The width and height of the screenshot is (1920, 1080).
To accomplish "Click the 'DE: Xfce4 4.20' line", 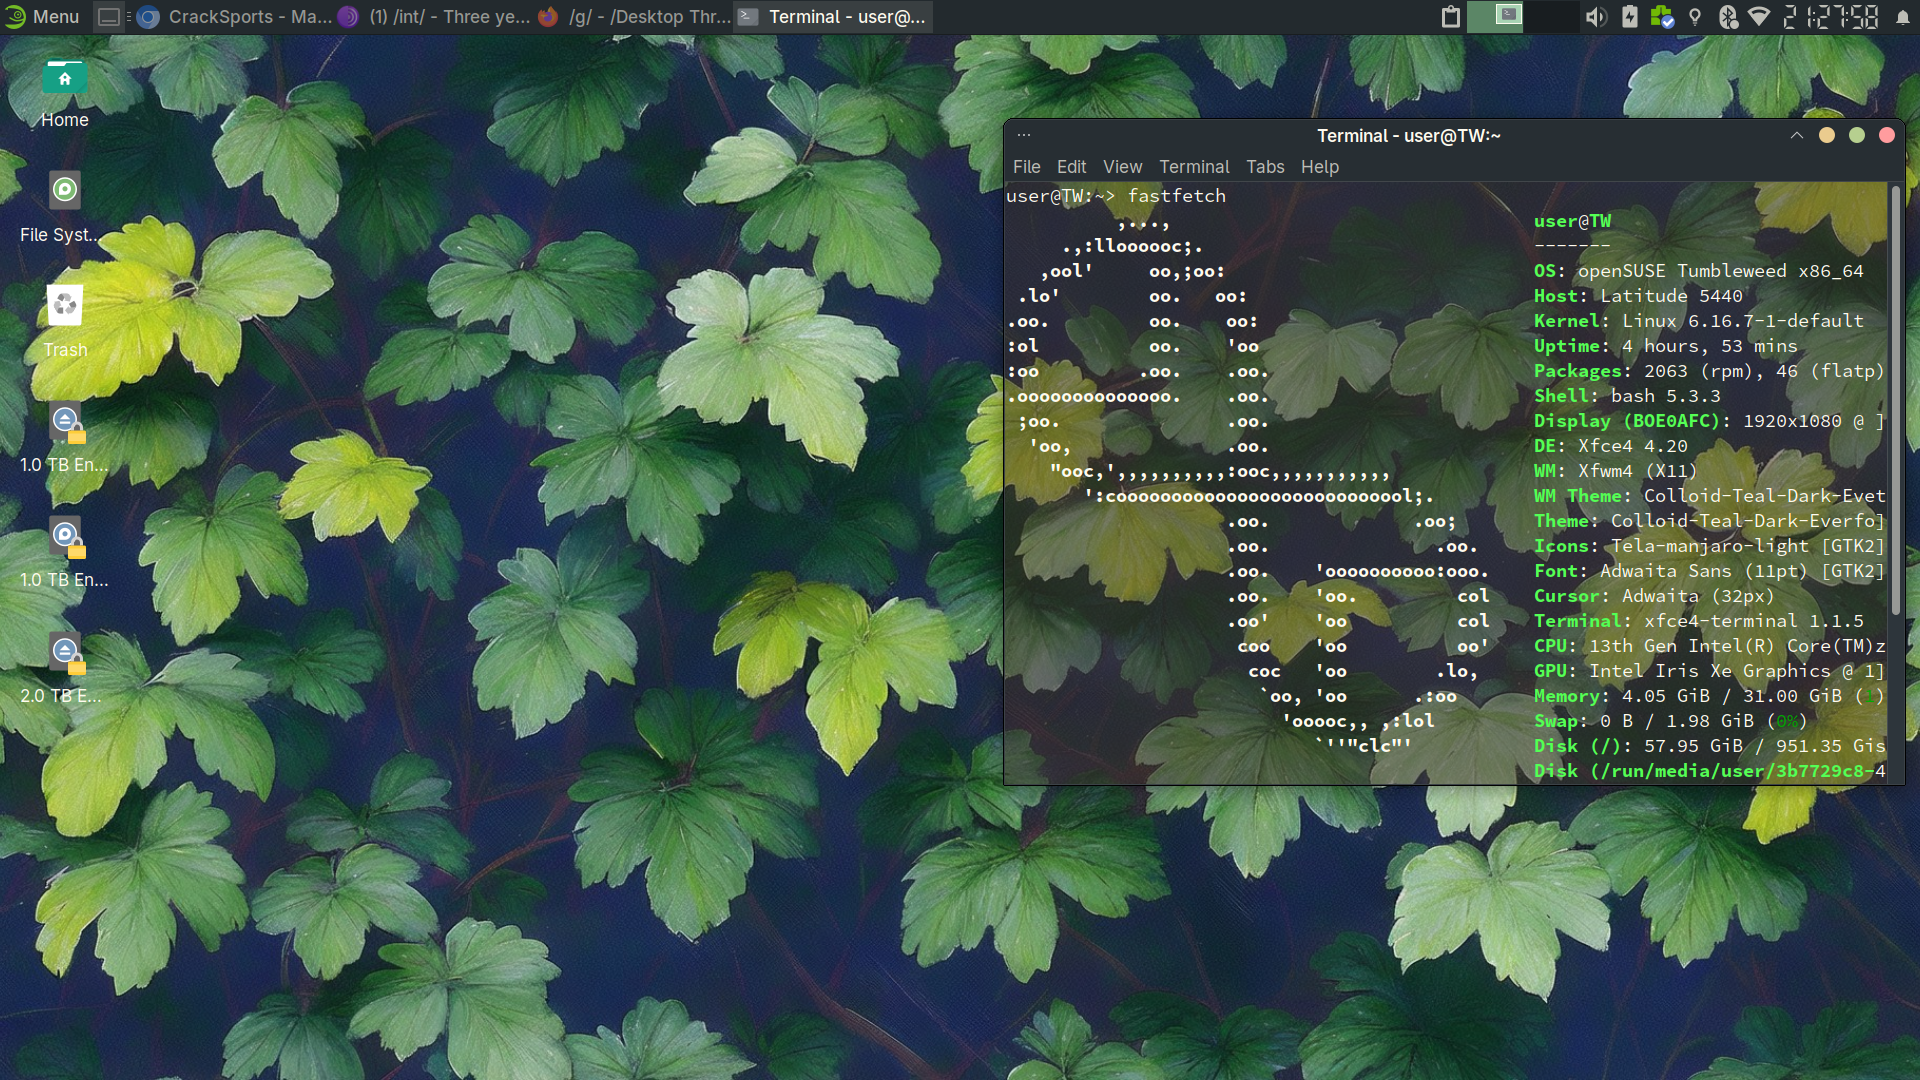I will [1610, 446].
